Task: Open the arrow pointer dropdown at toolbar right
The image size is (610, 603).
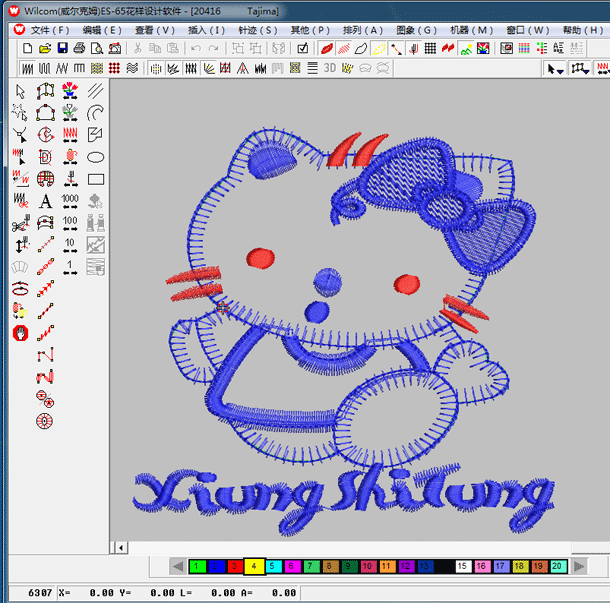Action: 555,69
